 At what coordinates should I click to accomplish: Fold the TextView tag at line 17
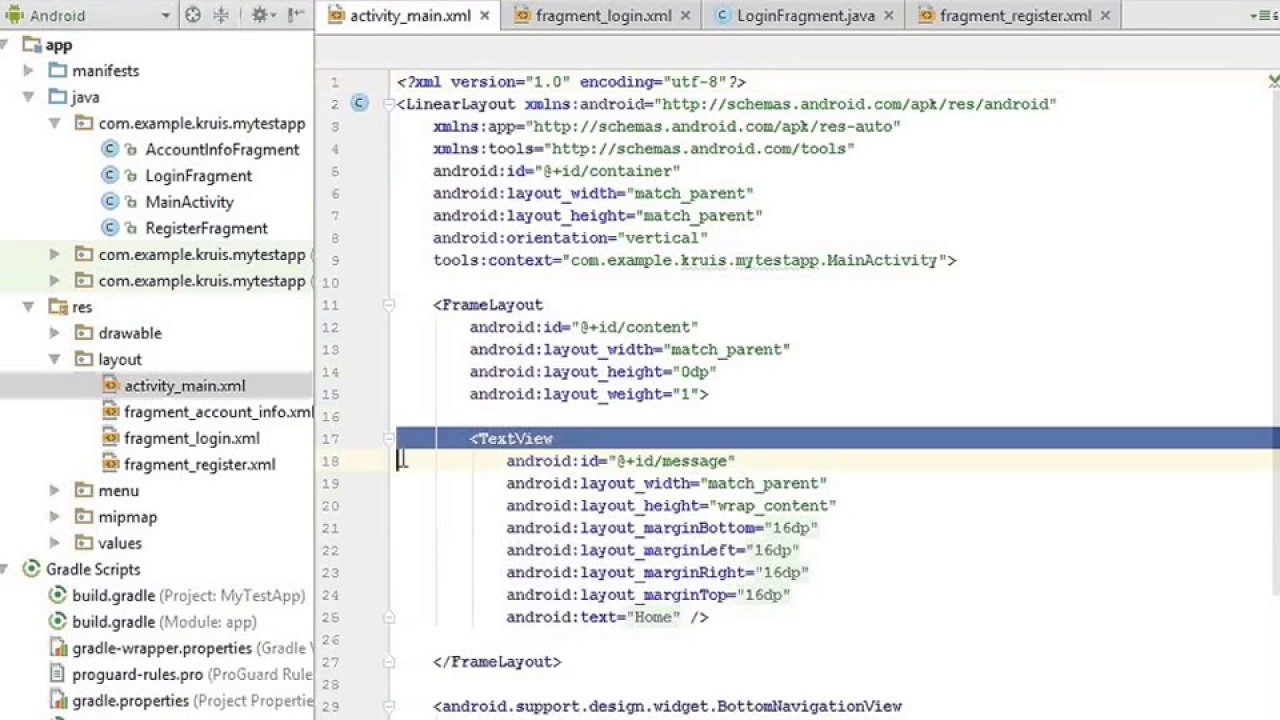[389, 439]
